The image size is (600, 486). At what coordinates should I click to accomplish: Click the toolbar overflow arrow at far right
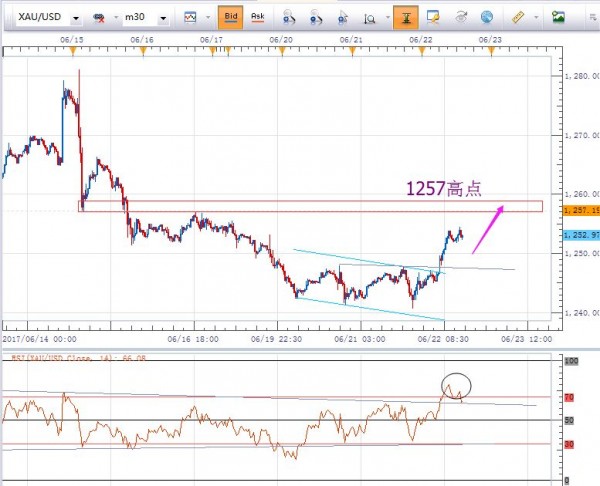click(591, 17)
